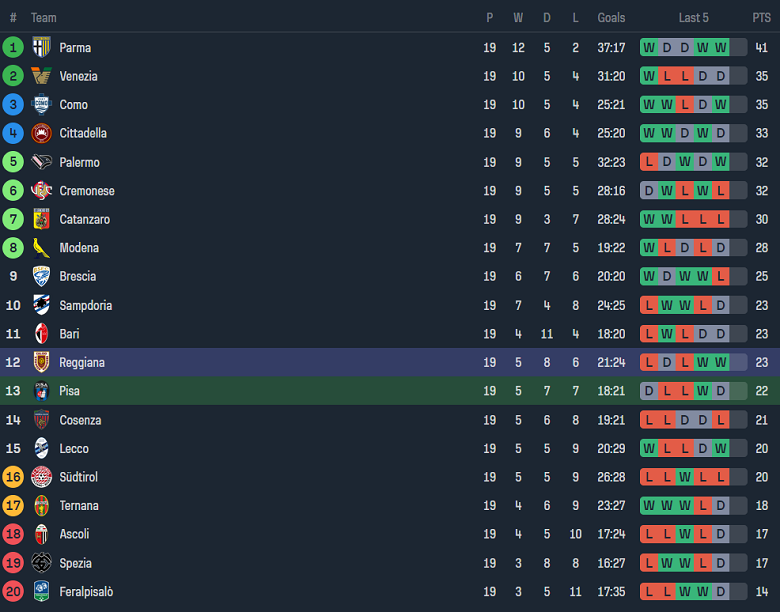This screenshot has width=780, height=612.
Task: Click the Spezia team logo
Action: [41, 563]
